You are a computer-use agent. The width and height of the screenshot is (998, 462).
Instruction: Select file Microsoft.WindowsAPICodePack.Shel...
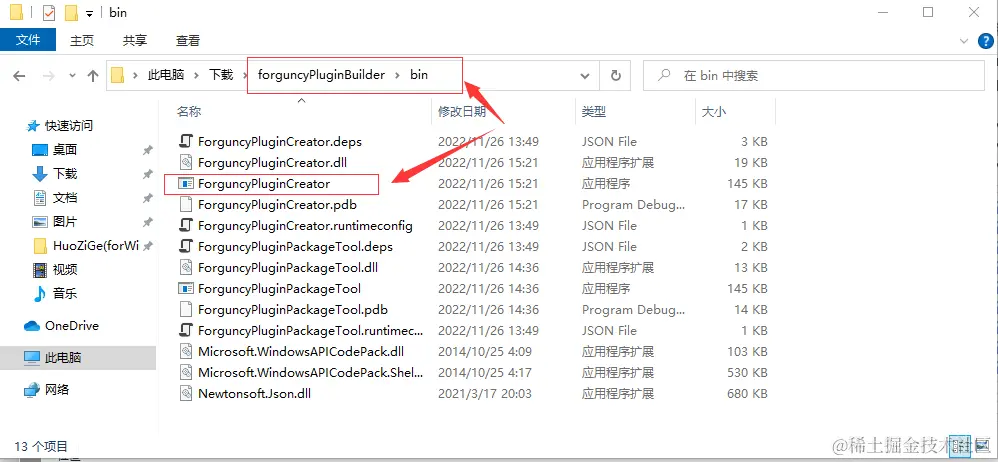pos(311,372)
